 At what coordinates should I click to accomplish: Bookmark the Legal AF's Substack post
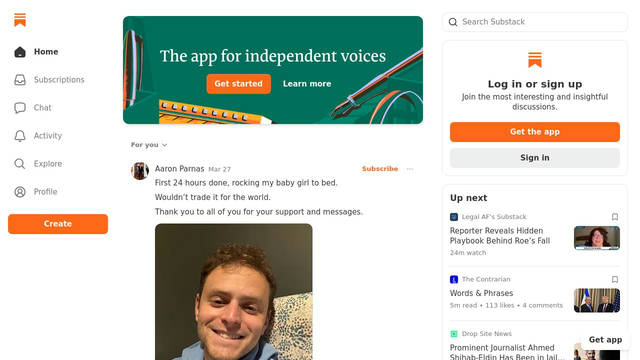click(615, 217)
